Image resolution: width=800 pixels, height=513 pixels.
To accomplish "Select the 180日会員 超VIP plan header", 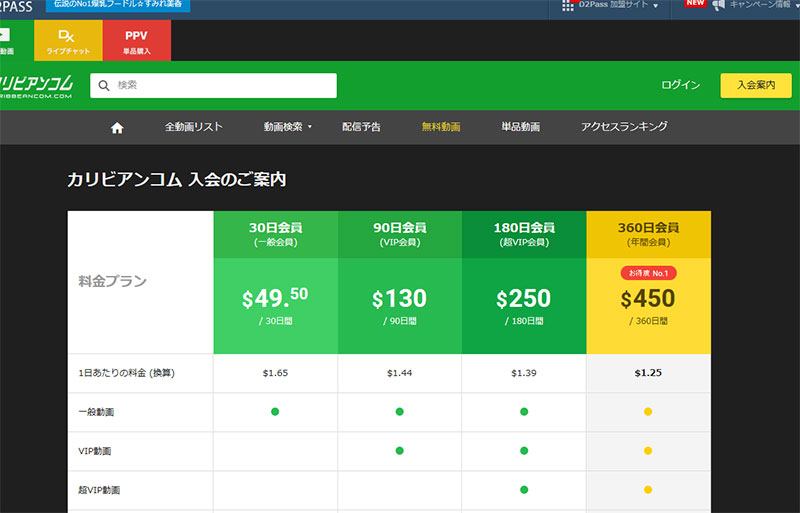I will click(524, 234).
